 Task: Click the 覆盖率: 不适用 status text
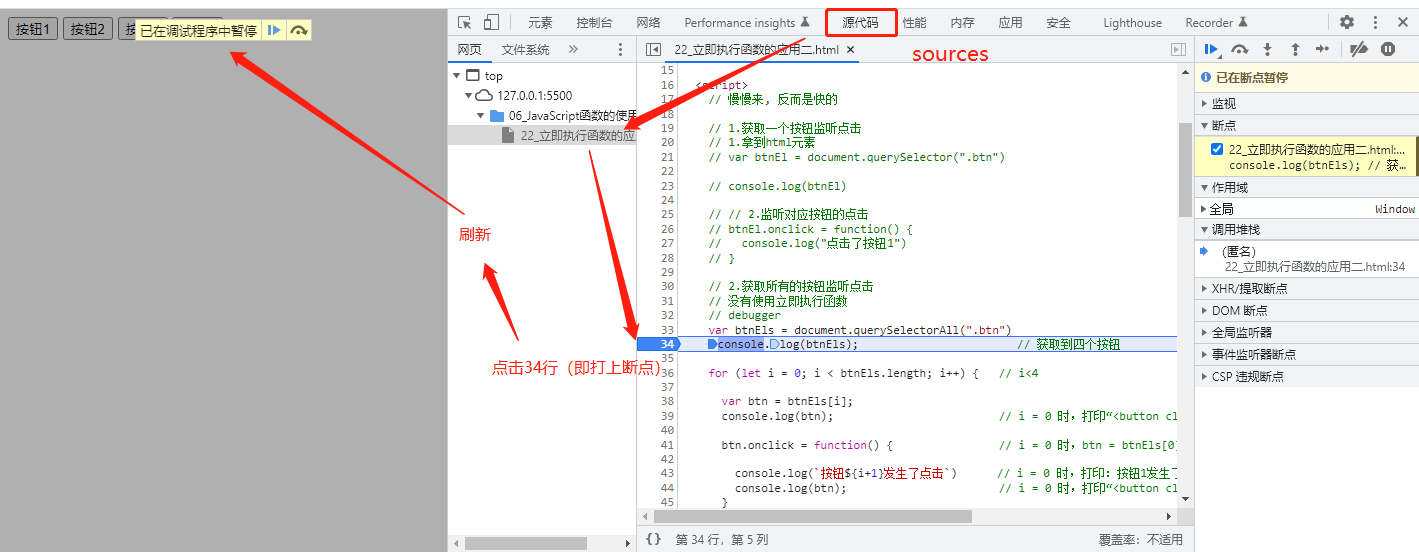(1140, 539)
